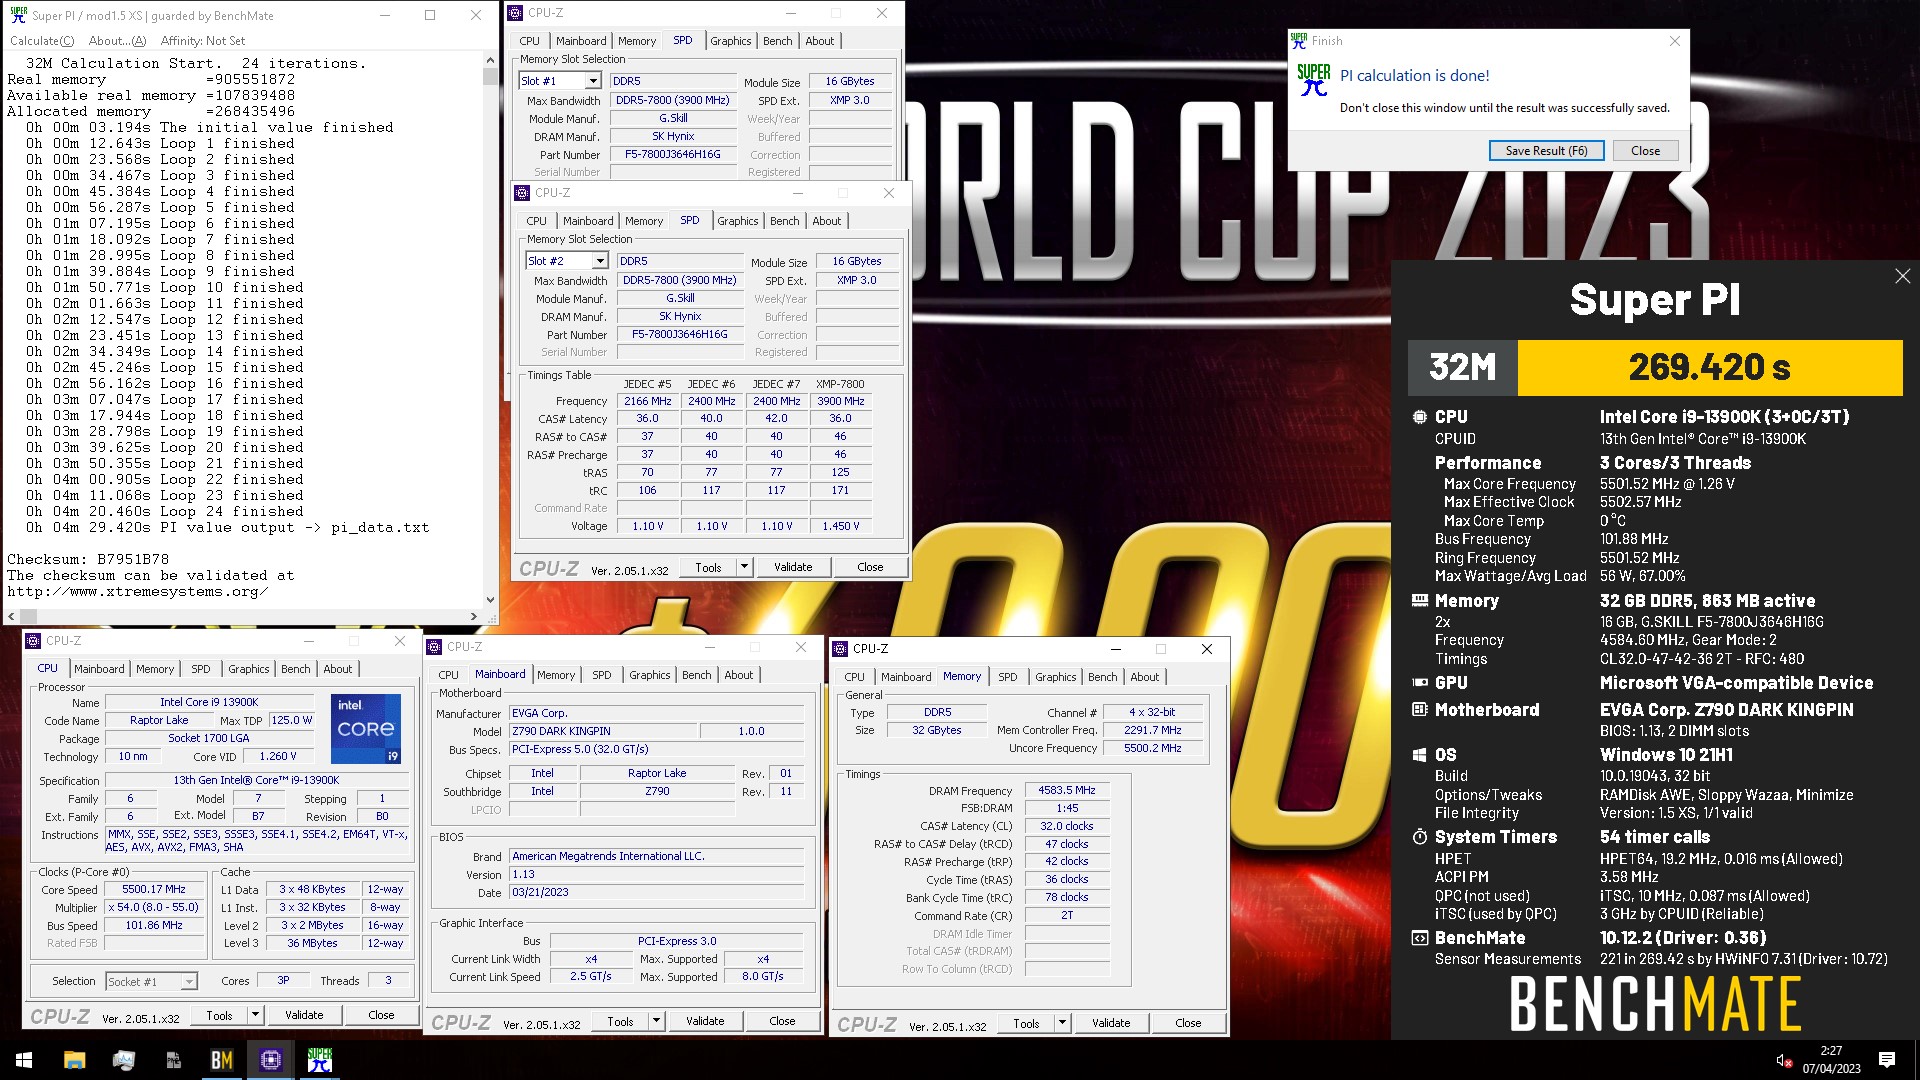
Task: Click Close in the Finish dialog
Action: pyautogui.click(x=1645, y=151)
